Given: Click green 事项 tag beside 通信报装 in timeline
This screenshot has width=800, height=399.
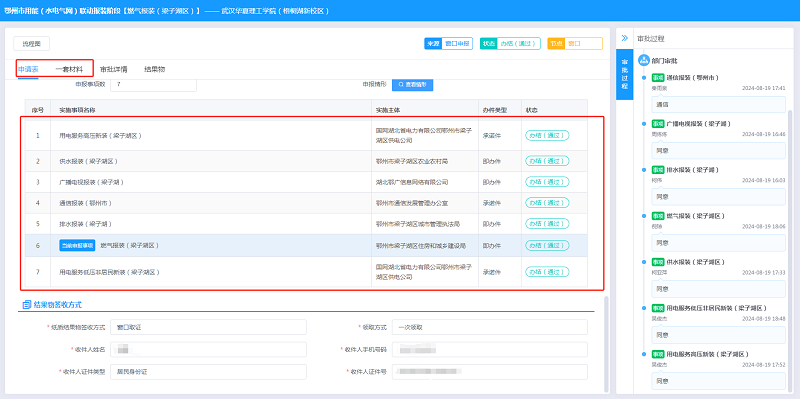Looking at the screenshot, I should pos(658,78).
